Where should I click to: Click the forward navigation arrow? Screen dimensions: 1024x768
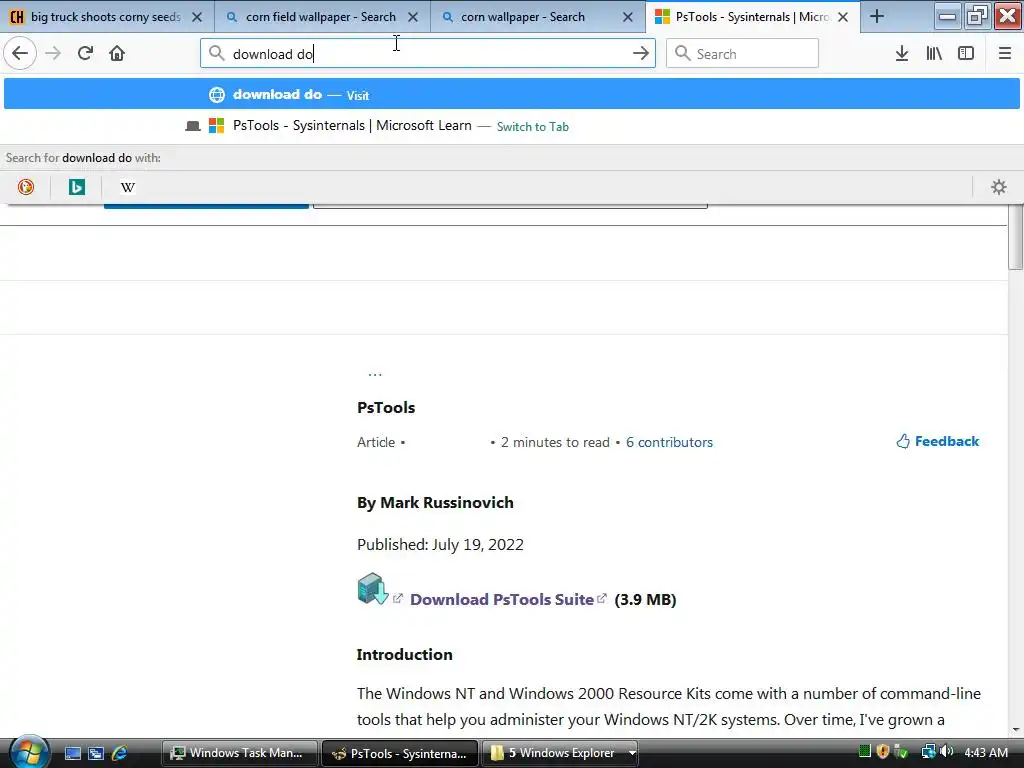(x=53, y=54)
